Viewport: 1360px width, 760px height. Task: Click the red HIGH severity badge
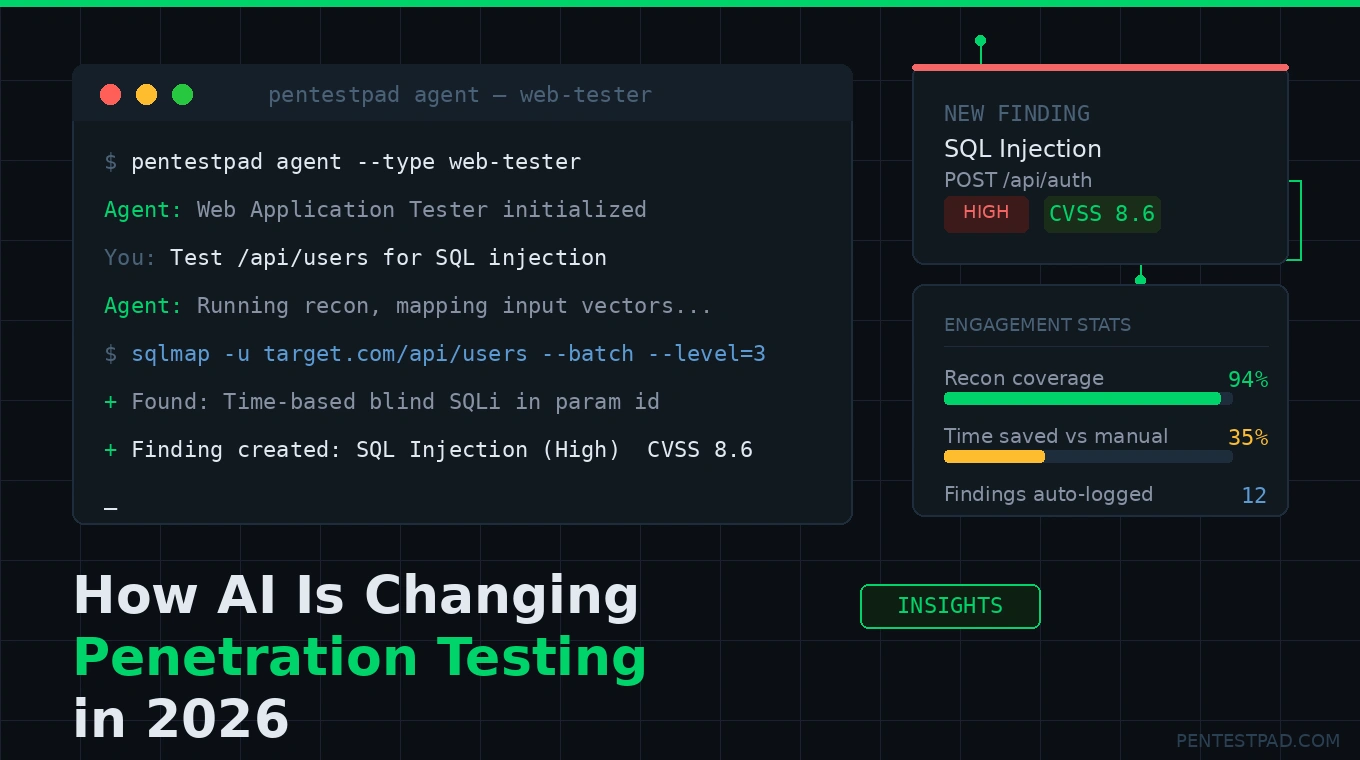click(986, 213)
